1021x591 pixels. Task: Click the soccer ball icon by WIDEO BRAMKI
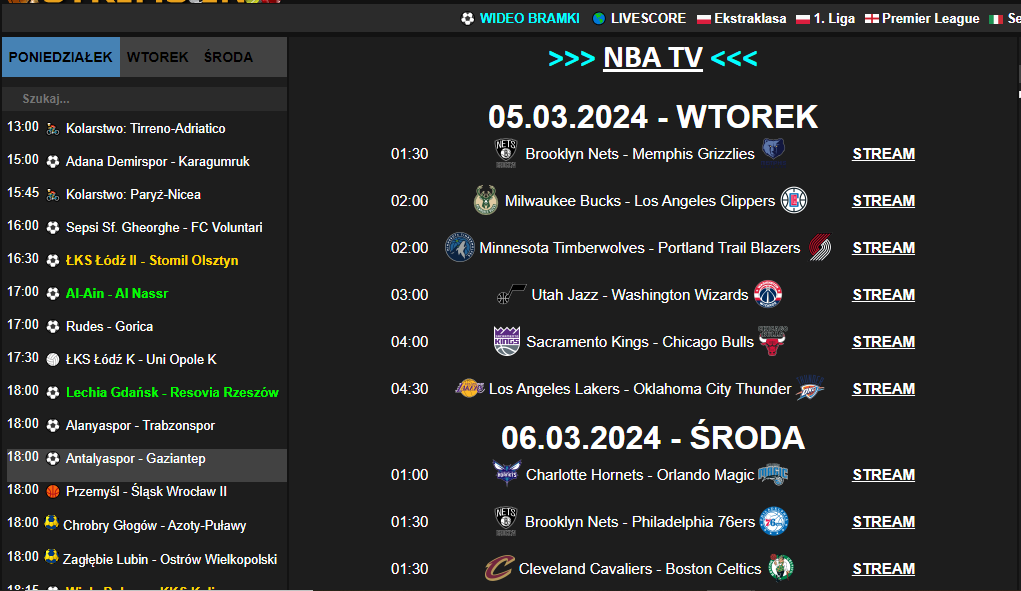coord(468,19)
